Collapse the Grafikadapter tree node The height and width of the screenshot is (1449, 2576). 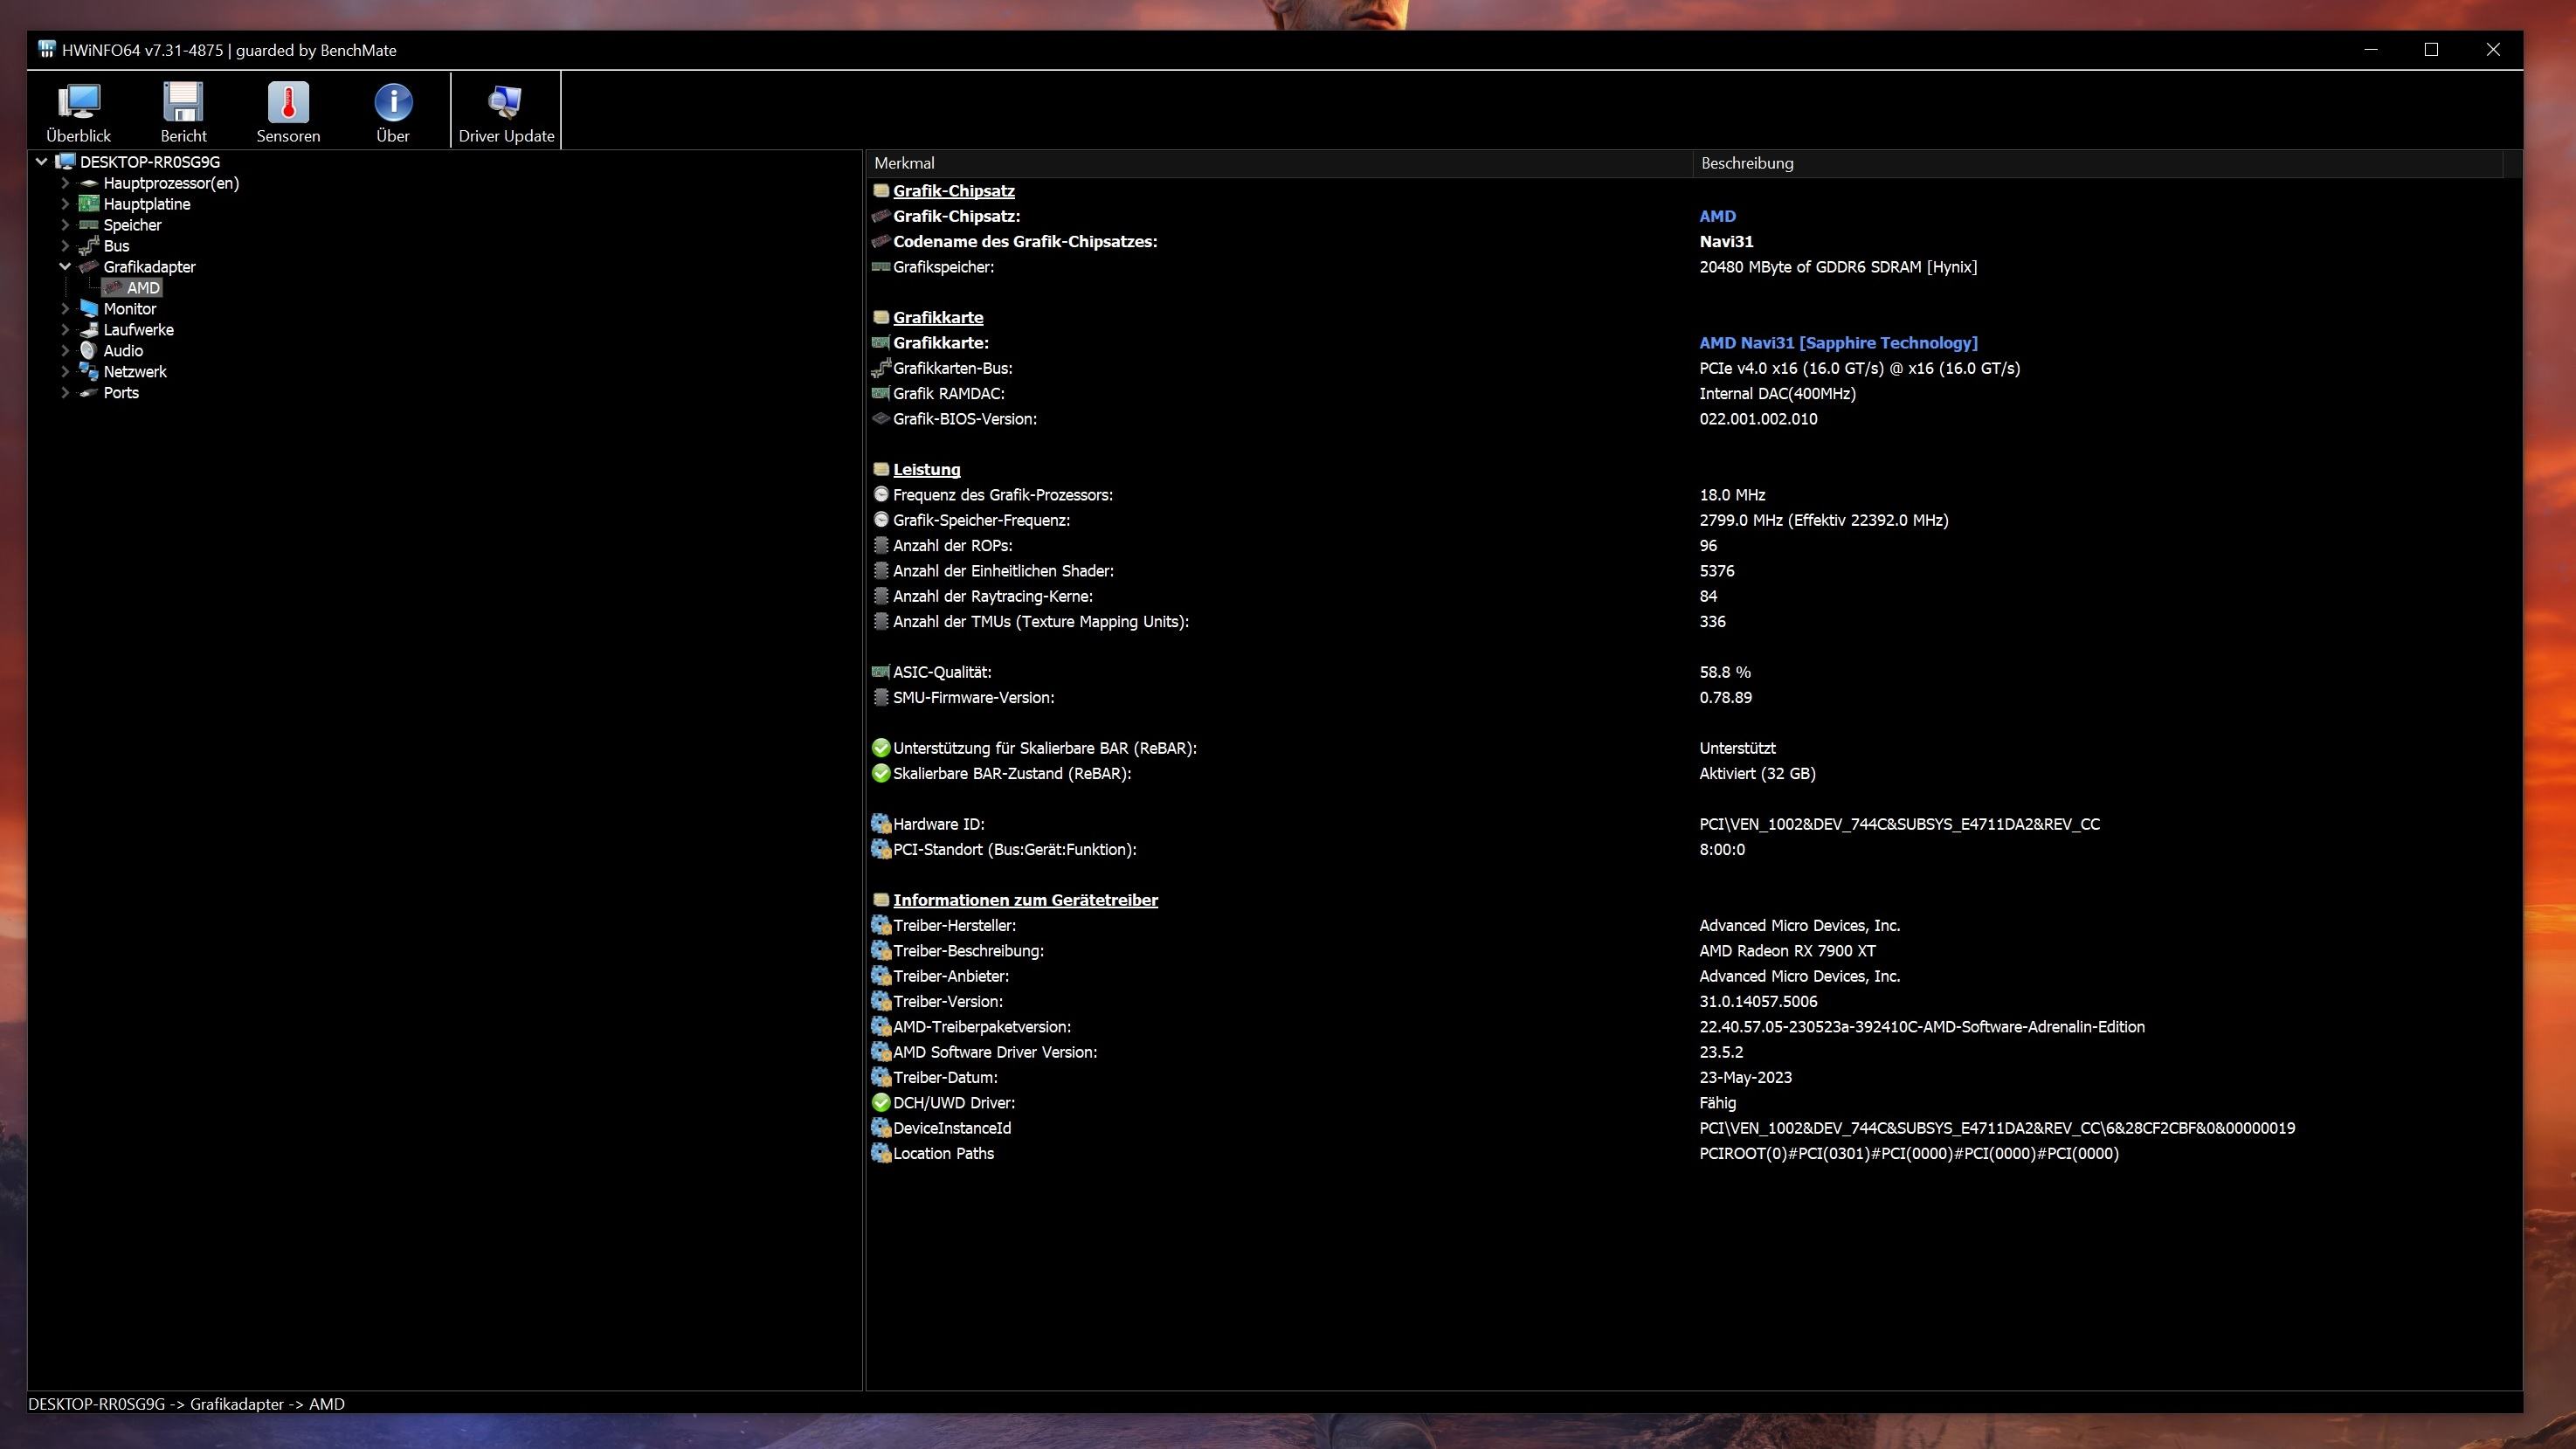coord(65,267)
